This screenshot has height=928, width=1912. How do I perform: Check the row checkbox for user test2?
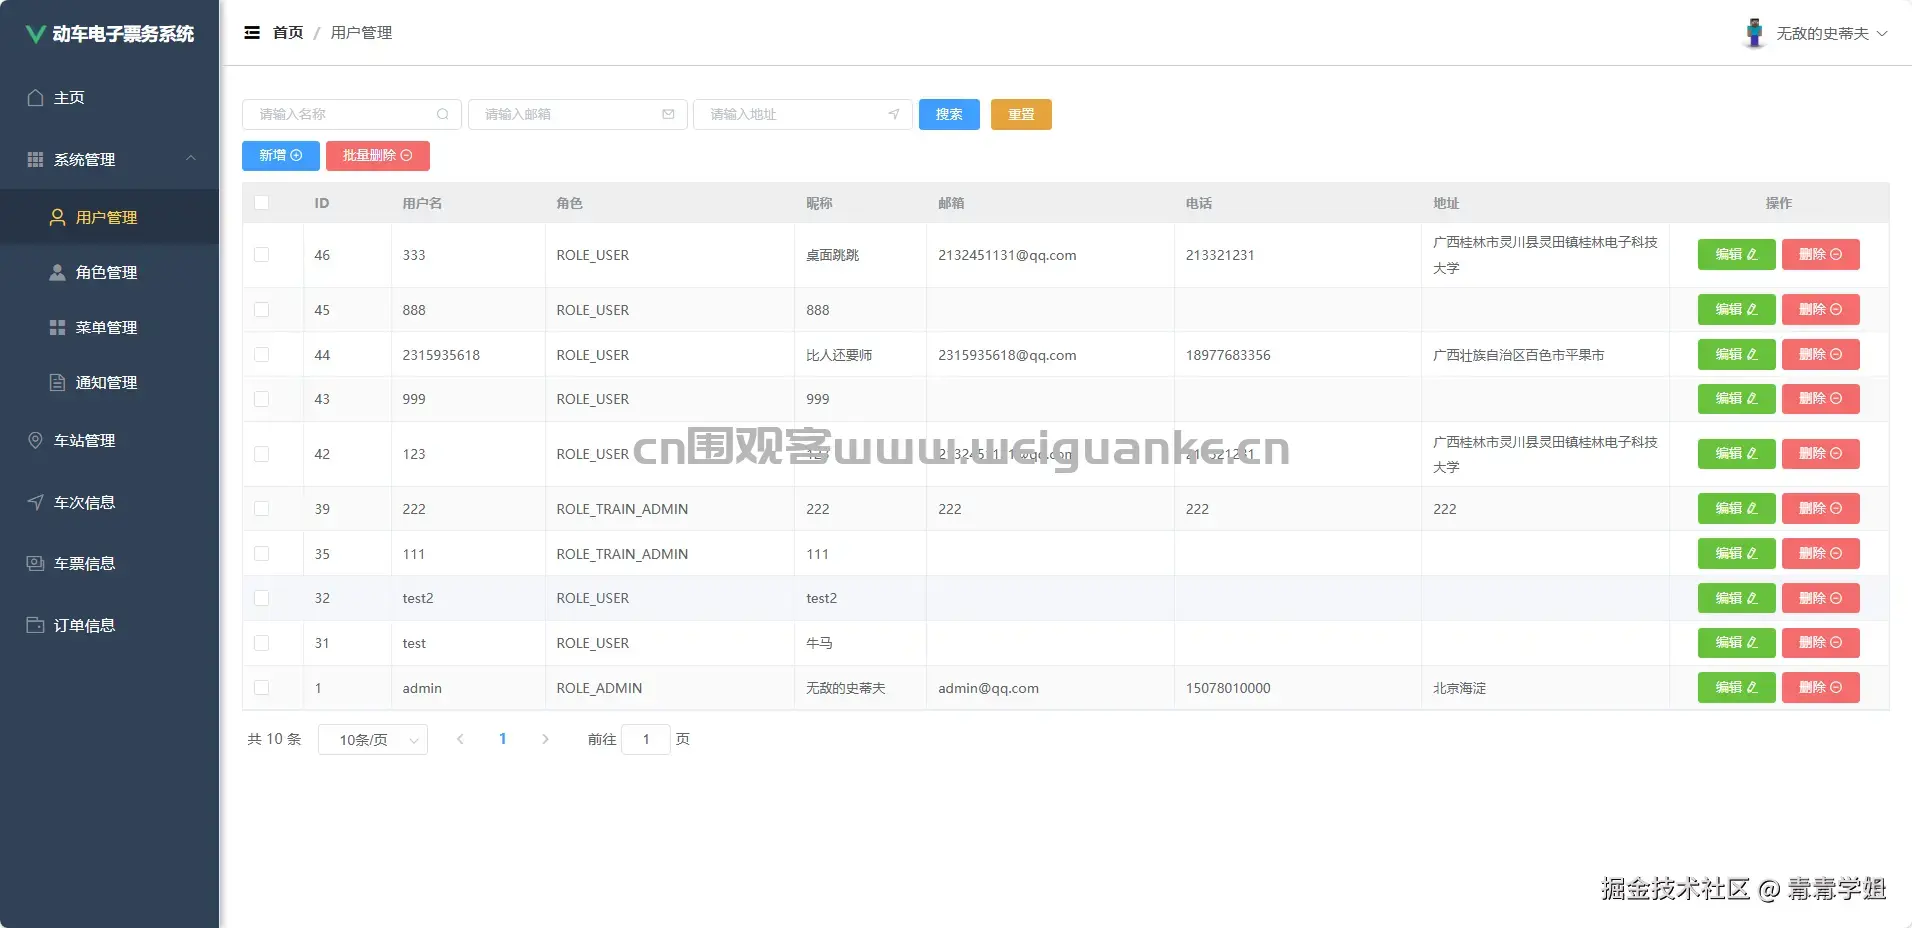[x=262, y=598]
